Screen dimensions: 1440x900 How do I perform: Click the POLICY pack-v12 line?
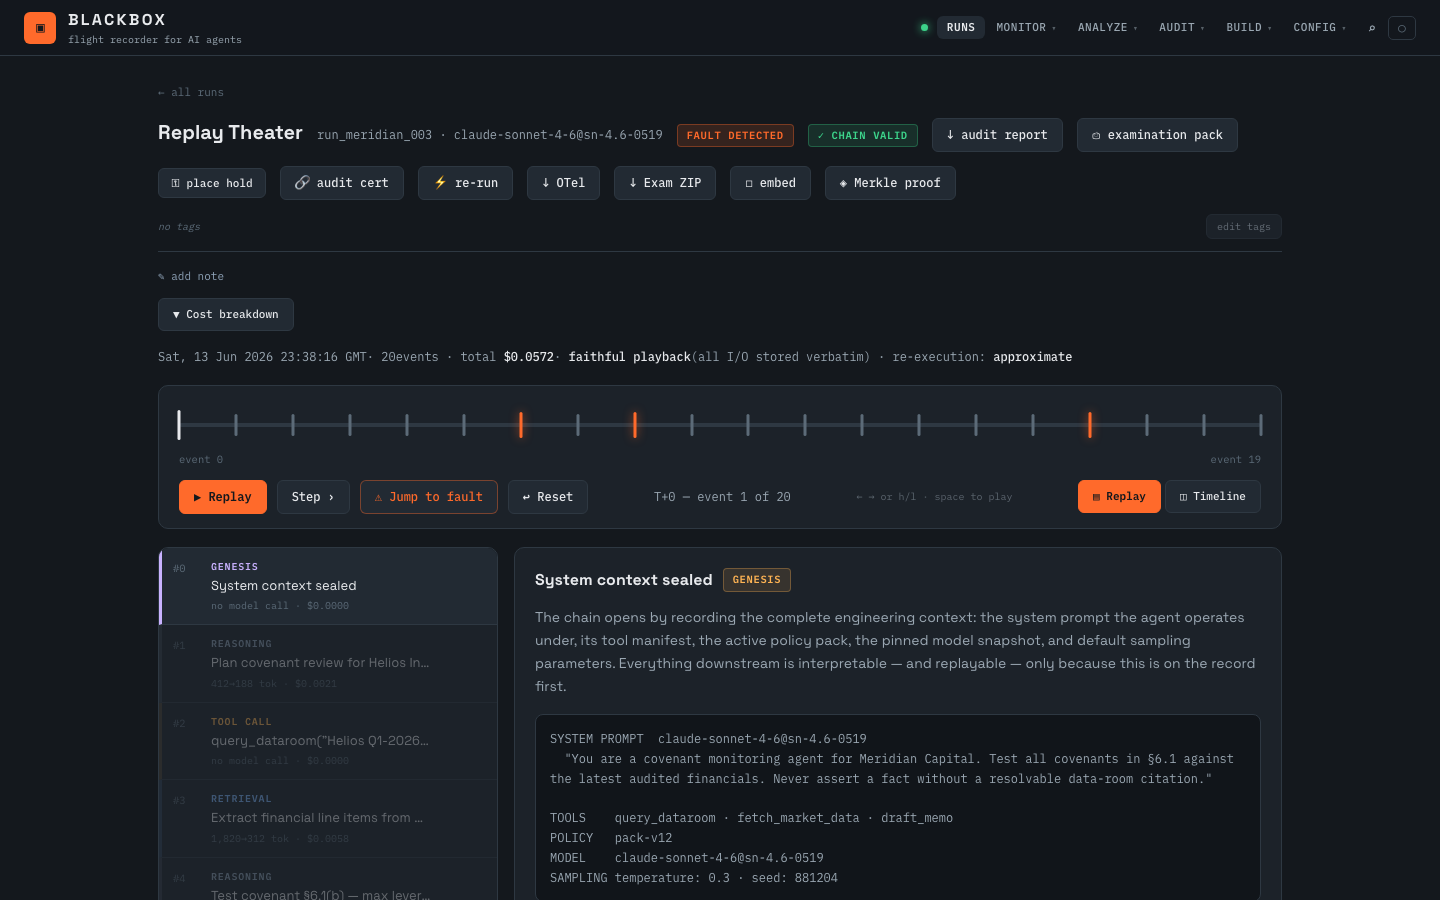pyautogui.click(x=611, y=838)
